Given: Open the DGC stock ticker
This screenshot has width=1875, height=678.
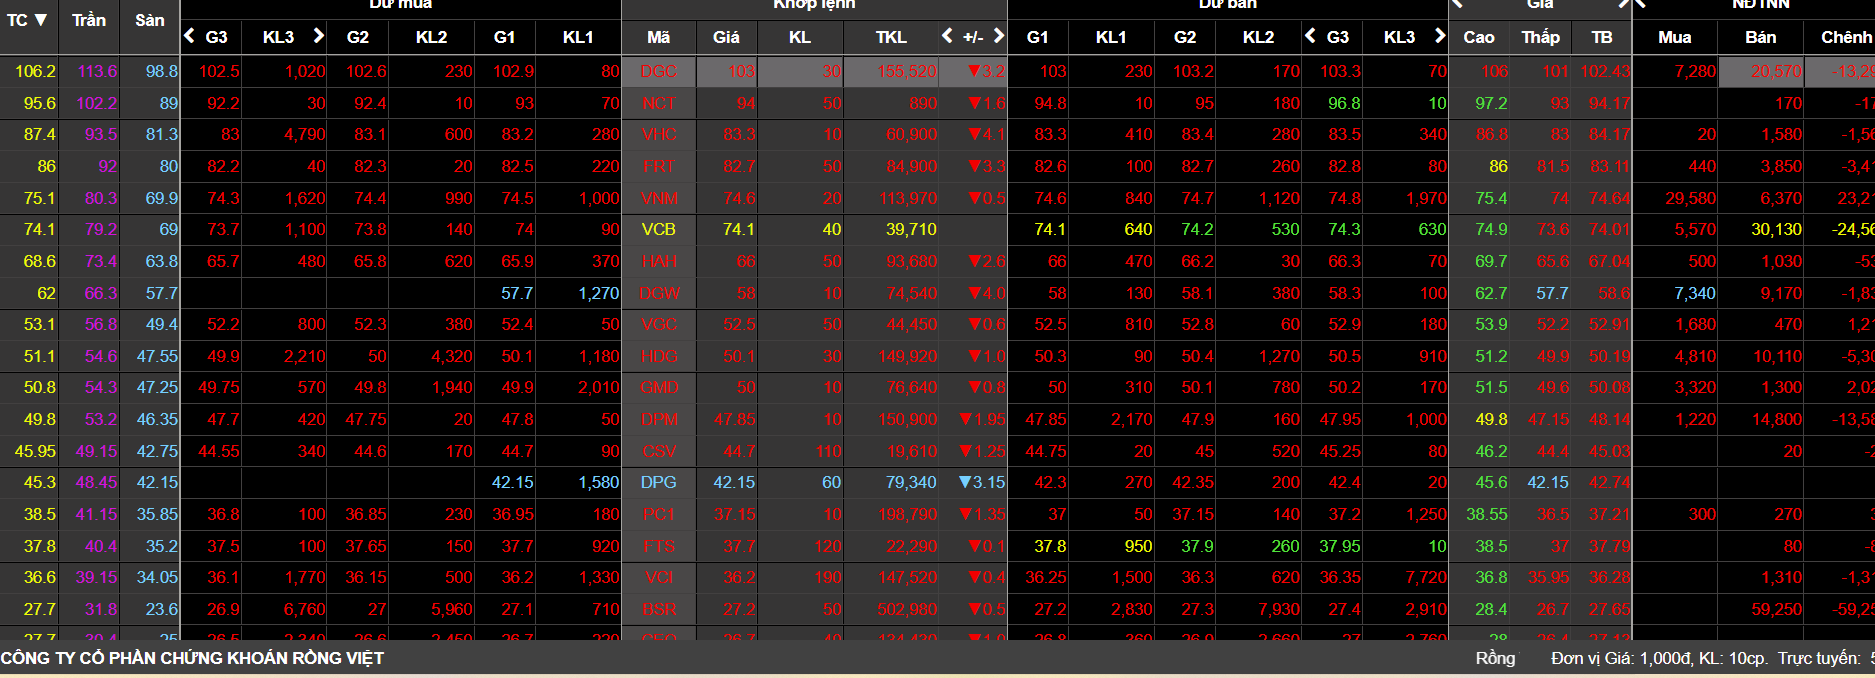Looking at the screenshot, I should tap(658, 72).
